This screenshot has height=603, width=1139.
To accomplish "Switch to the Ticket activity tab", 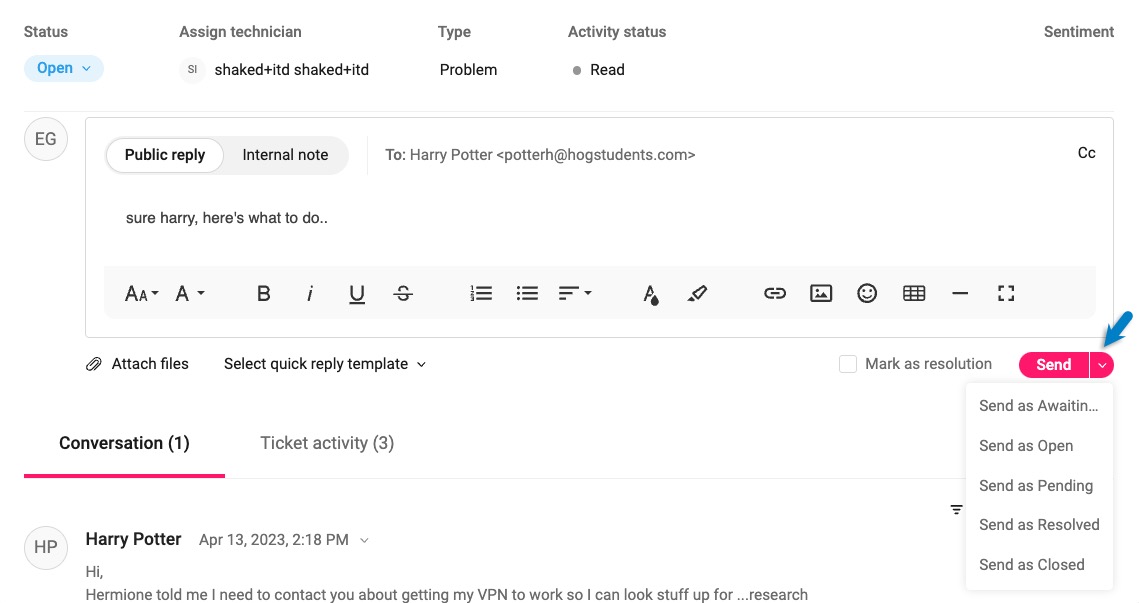I will click(327, 443).
